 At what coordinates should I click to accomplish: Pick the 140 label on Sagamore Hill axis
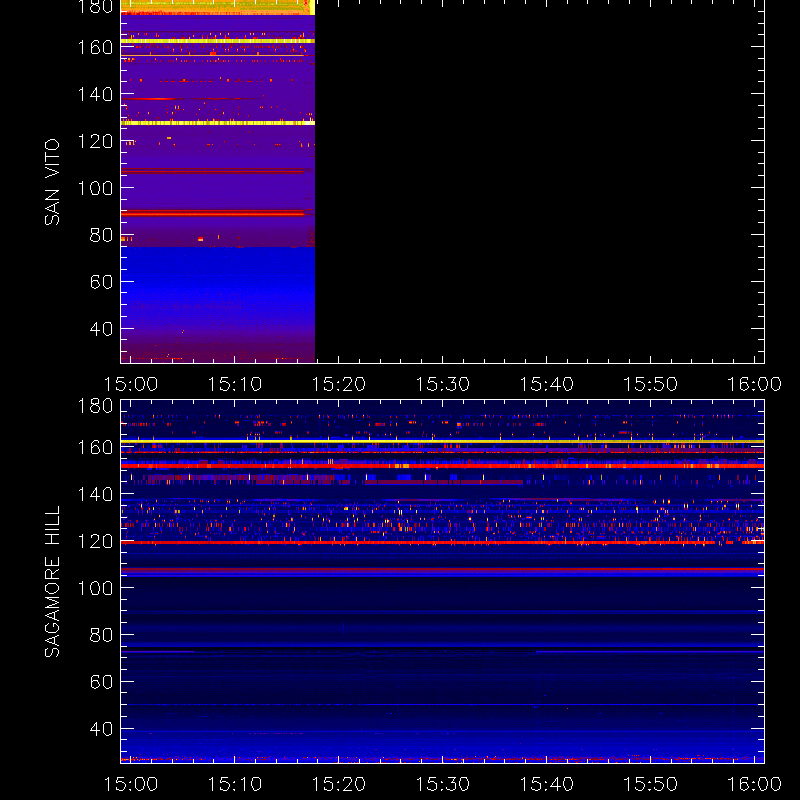(95, 494)
